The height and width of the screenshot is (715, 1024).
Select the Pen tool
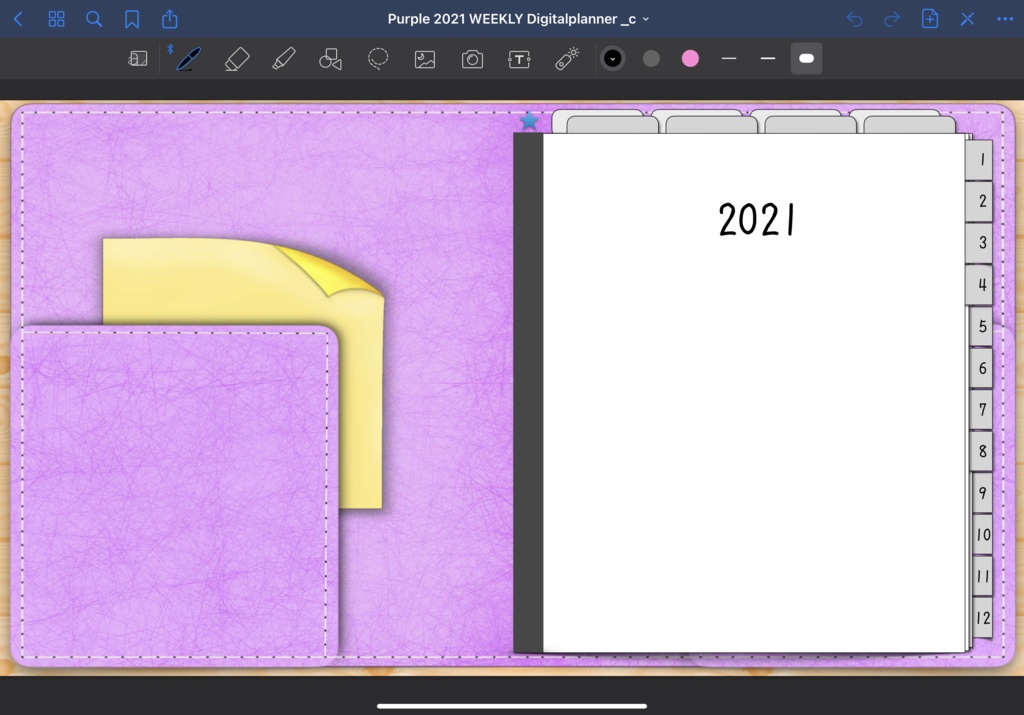pyautogui.click(x=188, y=59)
